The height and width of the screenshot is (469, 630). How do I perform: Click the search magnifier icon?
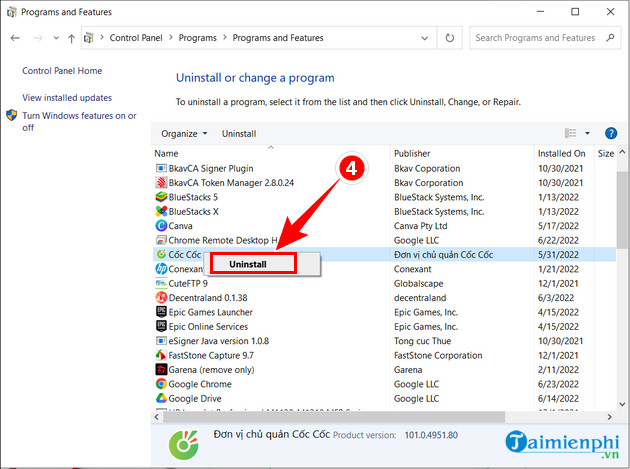pos(610,38)
